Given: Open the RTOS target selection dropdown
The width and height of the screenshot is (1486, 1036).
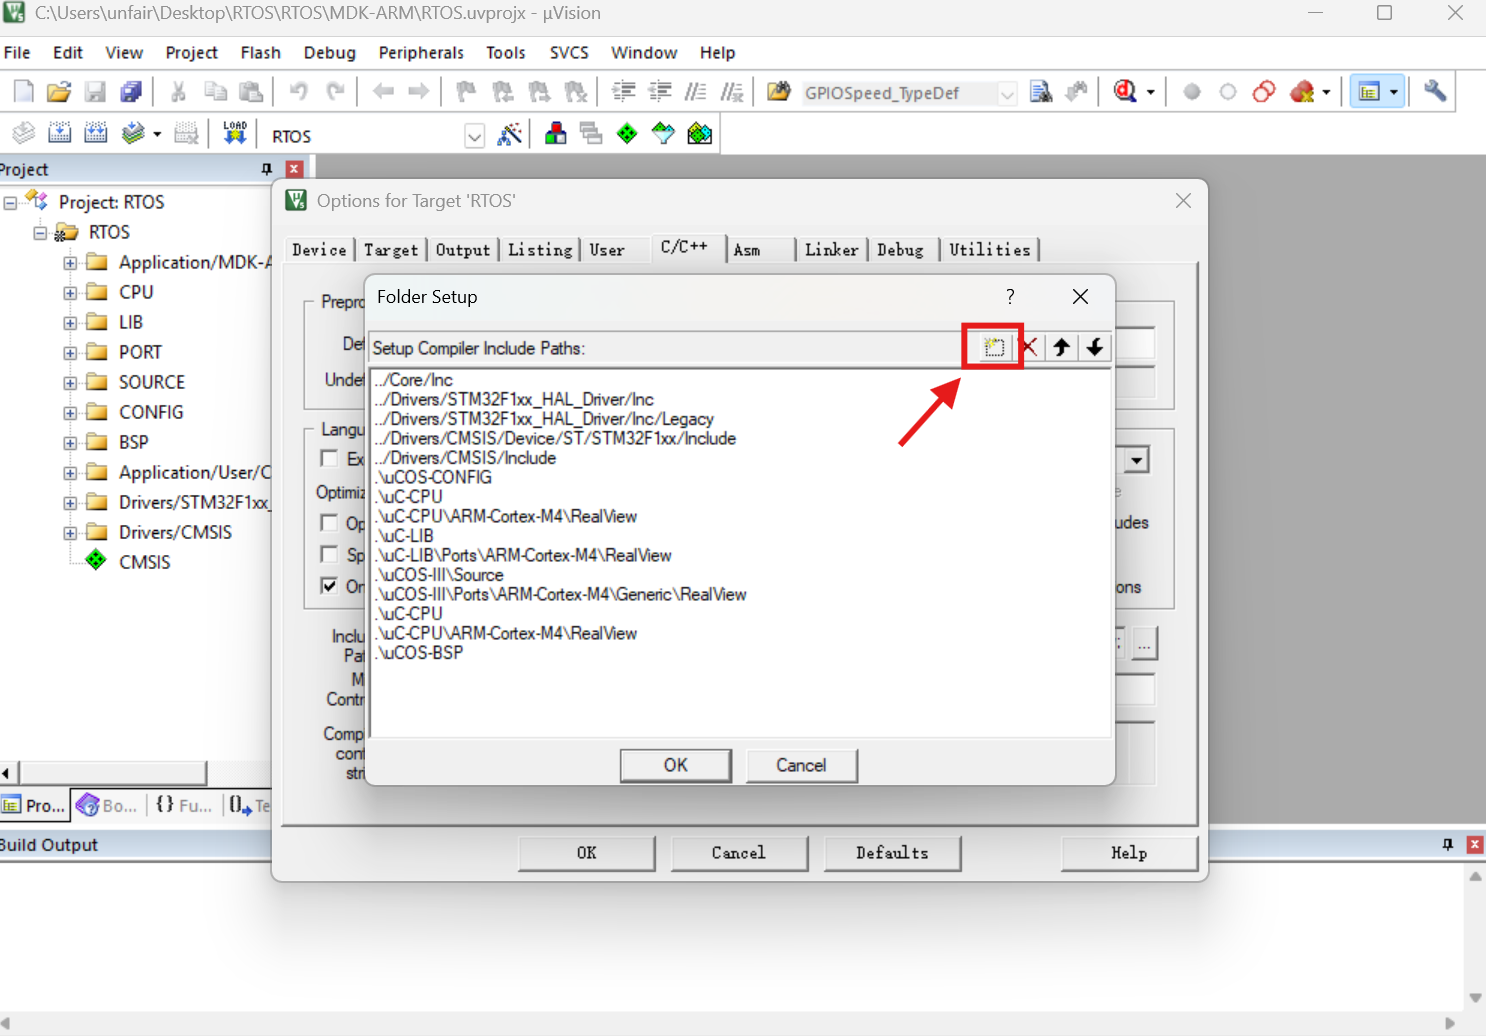Looking at the screenshot, I should coord(475,136).
